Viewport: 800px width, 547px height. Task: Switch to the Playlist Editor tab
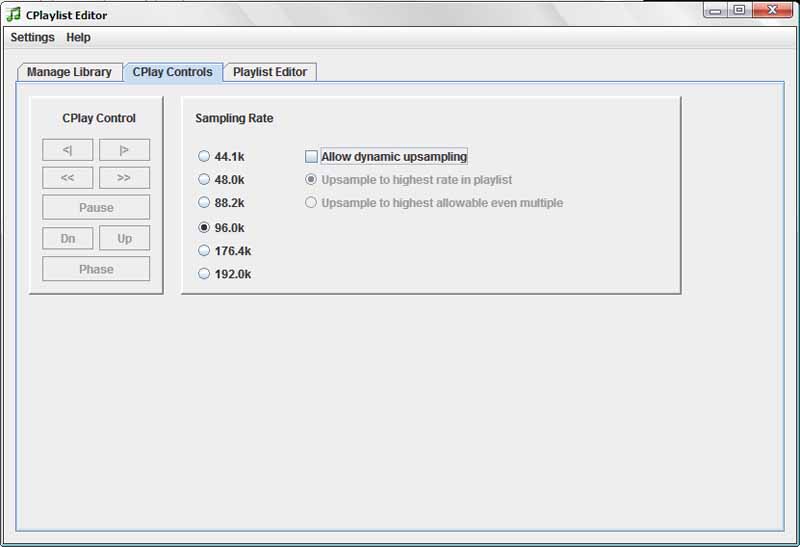tap(270, 72)
